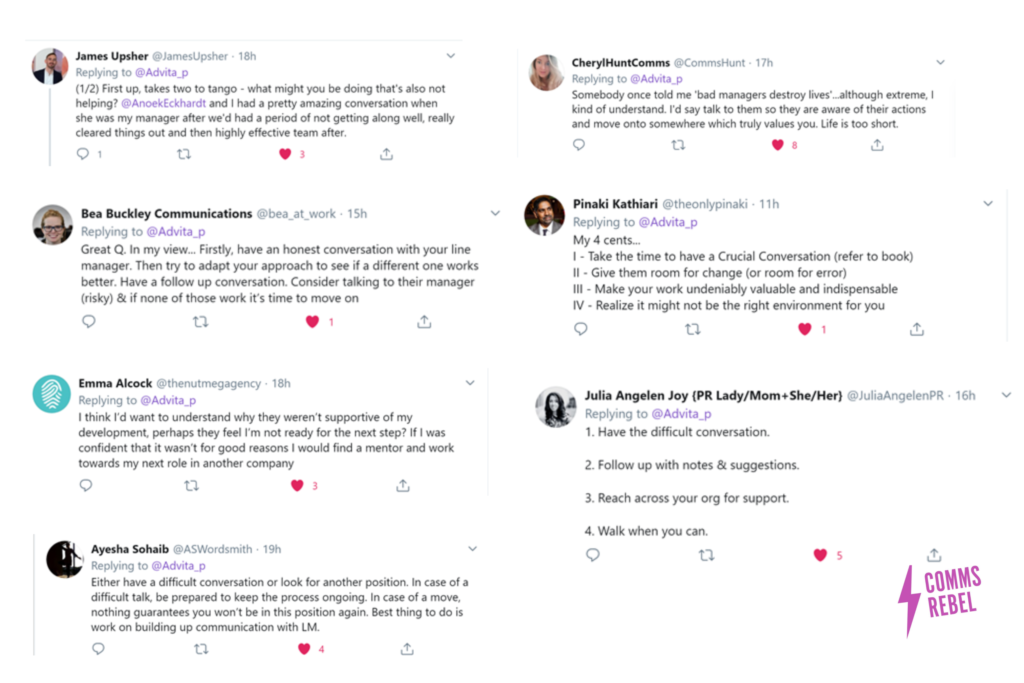
Task: Share Emma Alcock's tweet
Action: [403, 485]
